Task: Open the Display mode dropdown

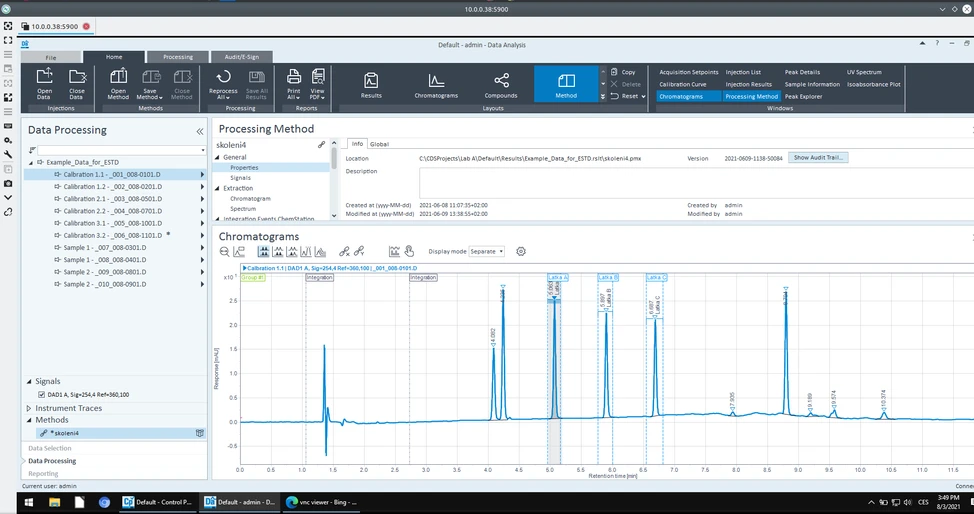Action: tap(486, 252)
